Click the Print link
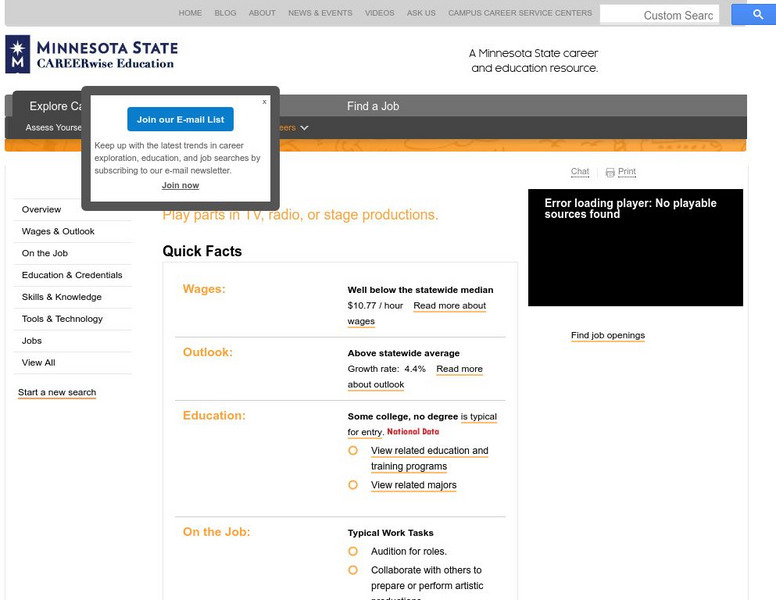776x600 pixels. point(627,171)
